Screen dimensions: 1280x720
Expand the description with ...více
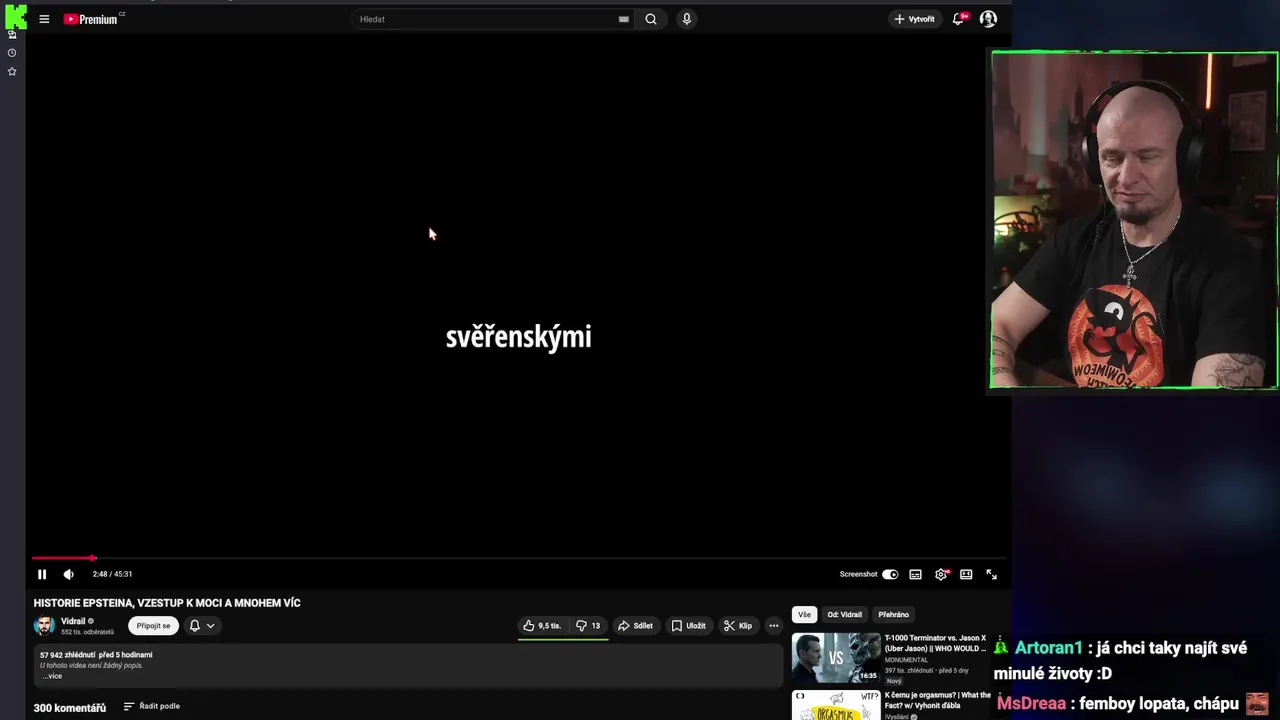point(52,676)
